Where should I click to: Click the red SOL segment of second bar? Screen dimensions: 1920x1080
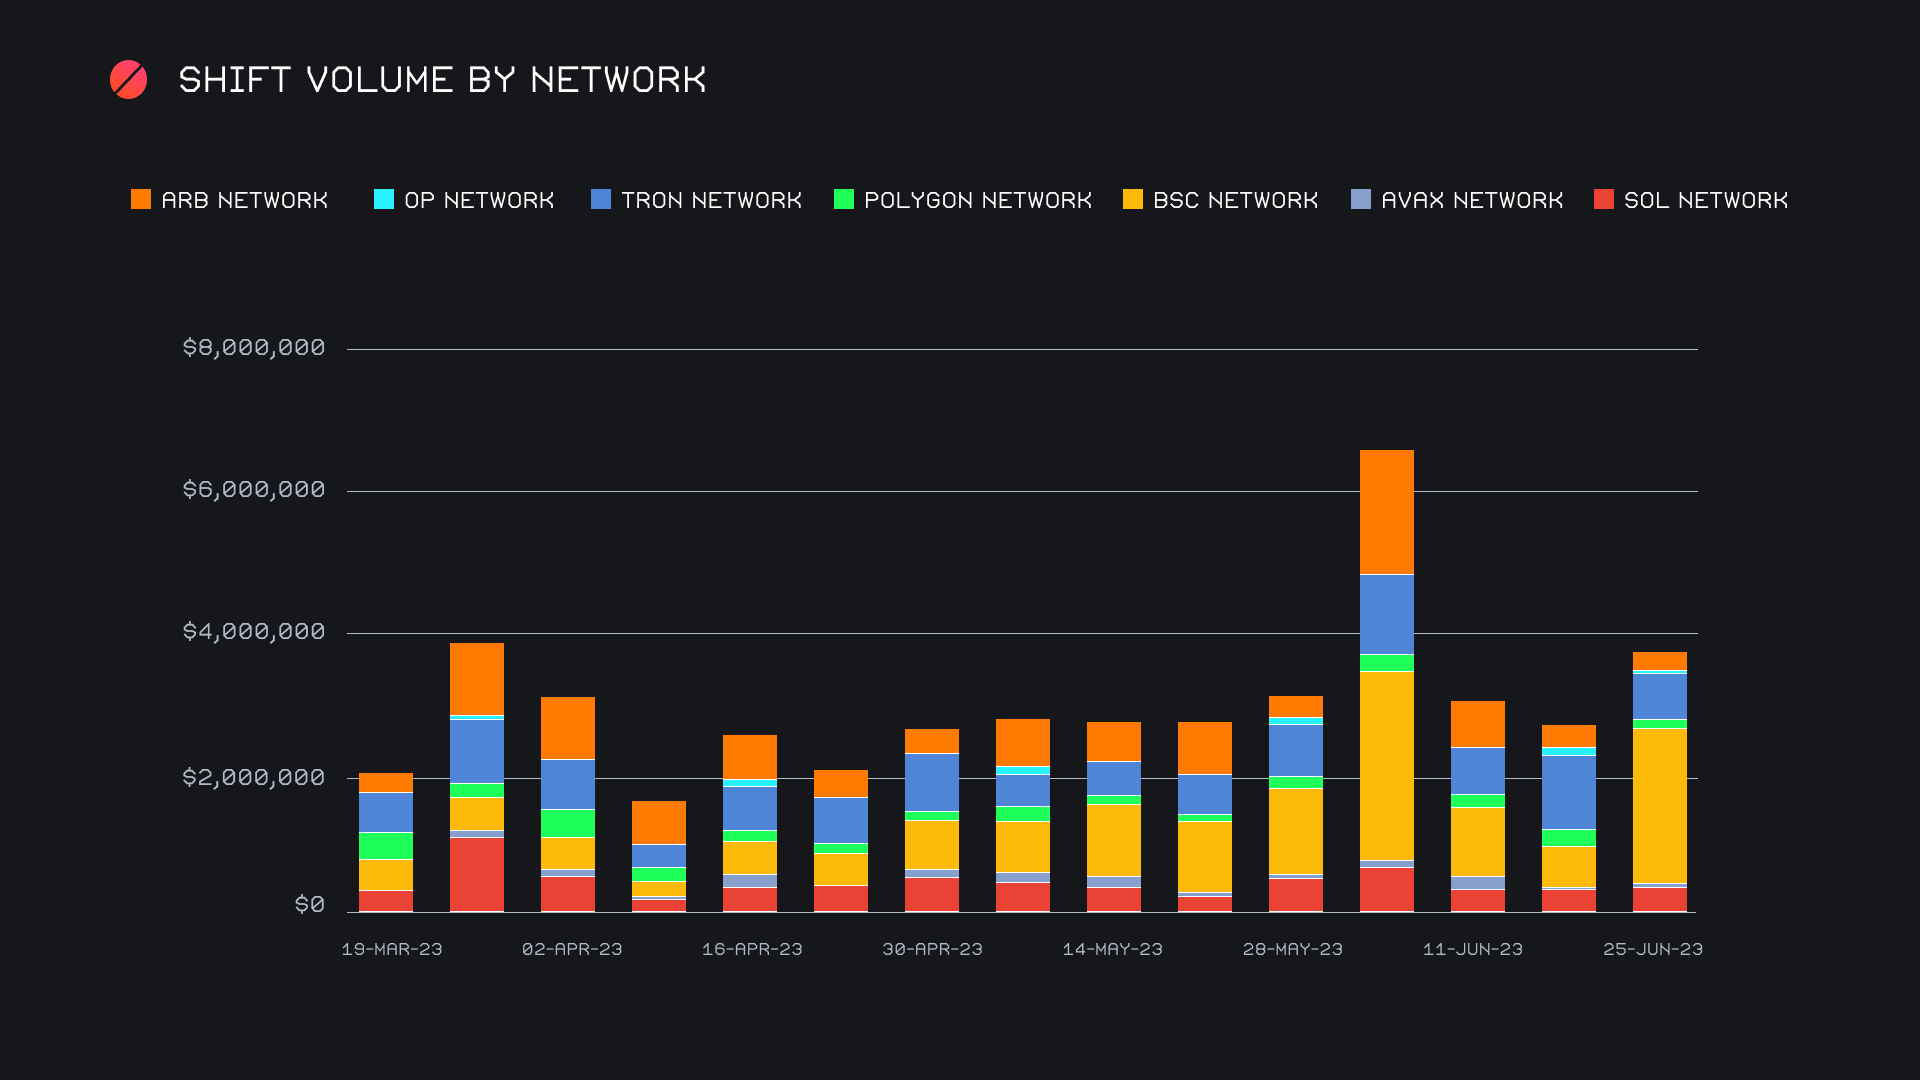point(477,874)
